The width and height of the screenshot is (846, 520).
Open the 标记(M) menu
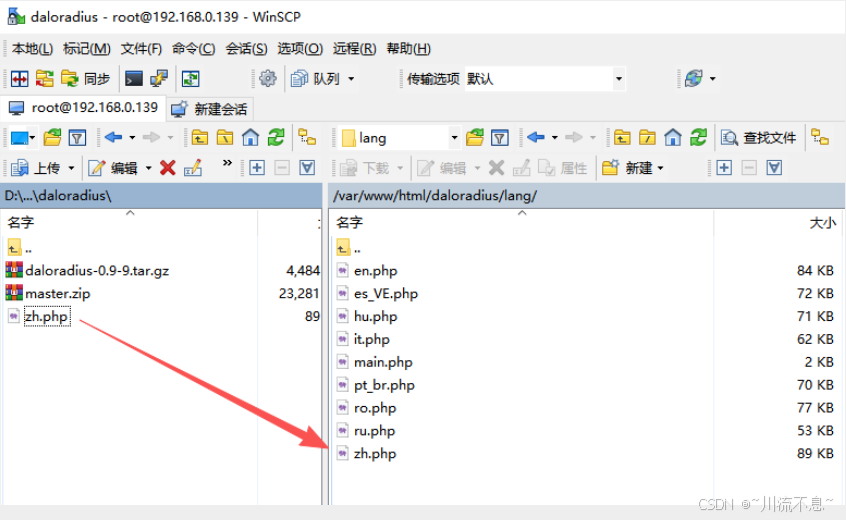coord(86,49)
